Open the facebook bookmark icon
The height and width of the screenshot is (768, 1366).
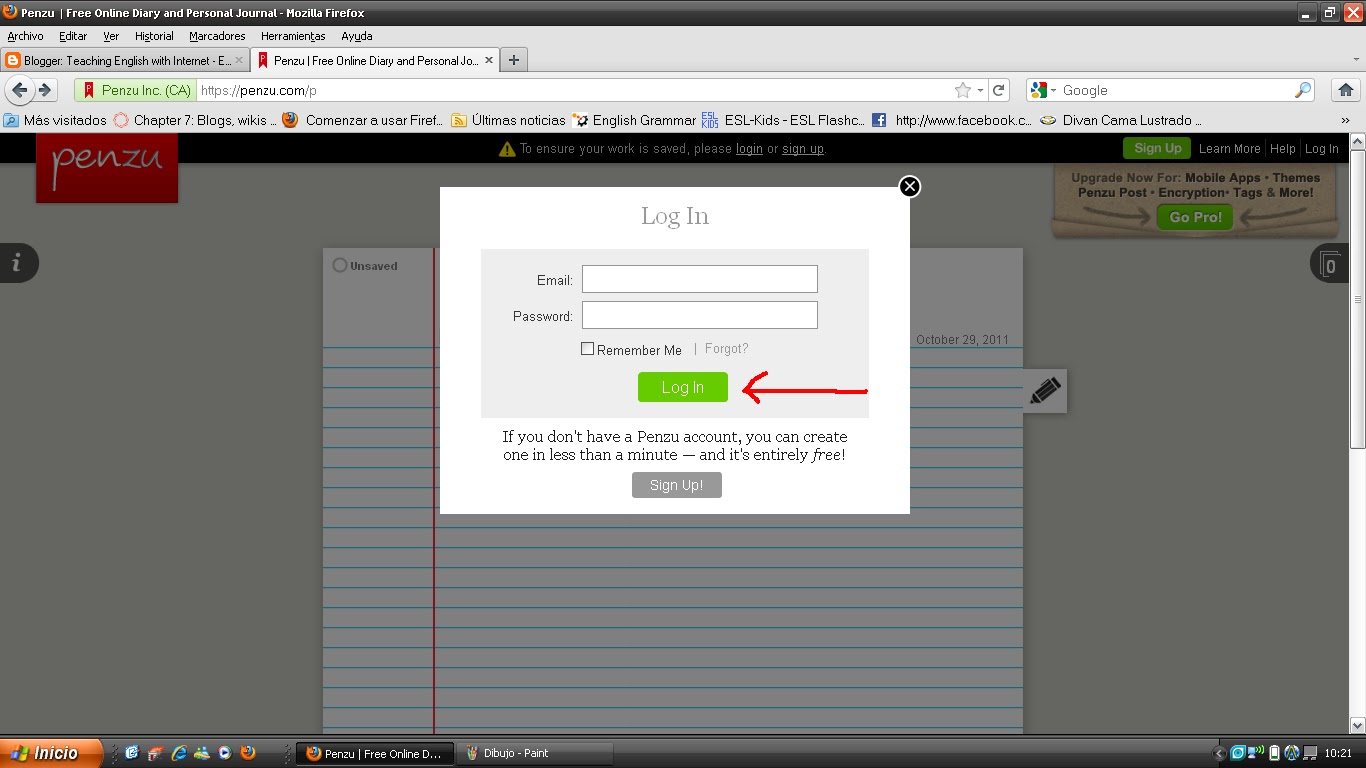[879, 120]
